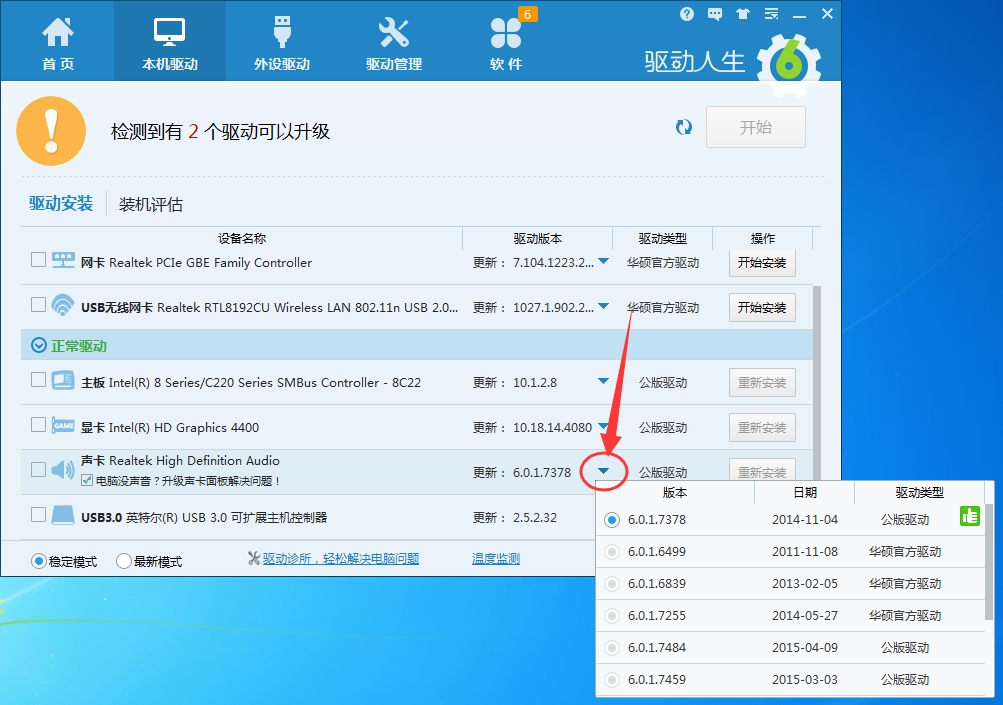Select version 6.0.1.6499 radio button
The width and height of the screenshot is (1003, 705).
610,551
